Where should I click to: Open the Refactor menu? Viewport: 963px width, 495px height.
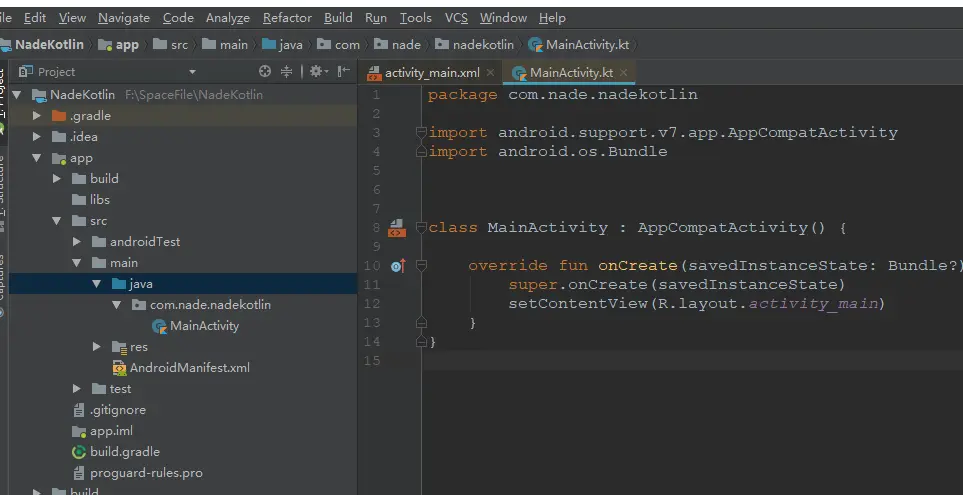(x=287, y=18)
